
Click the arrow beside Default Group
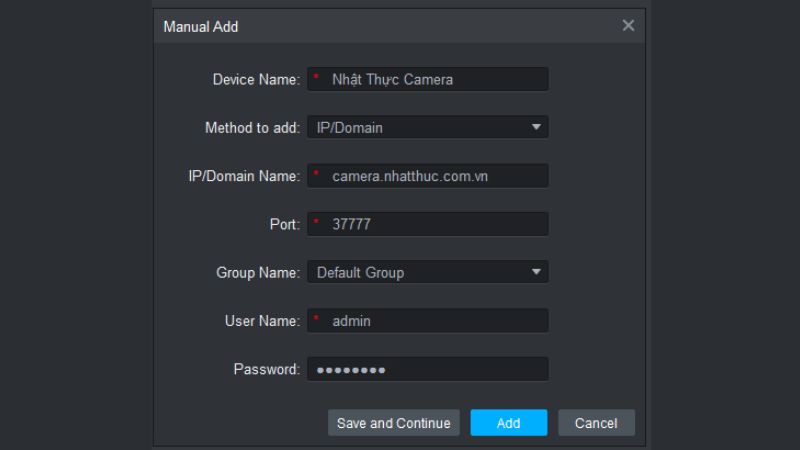click(536, 272)
